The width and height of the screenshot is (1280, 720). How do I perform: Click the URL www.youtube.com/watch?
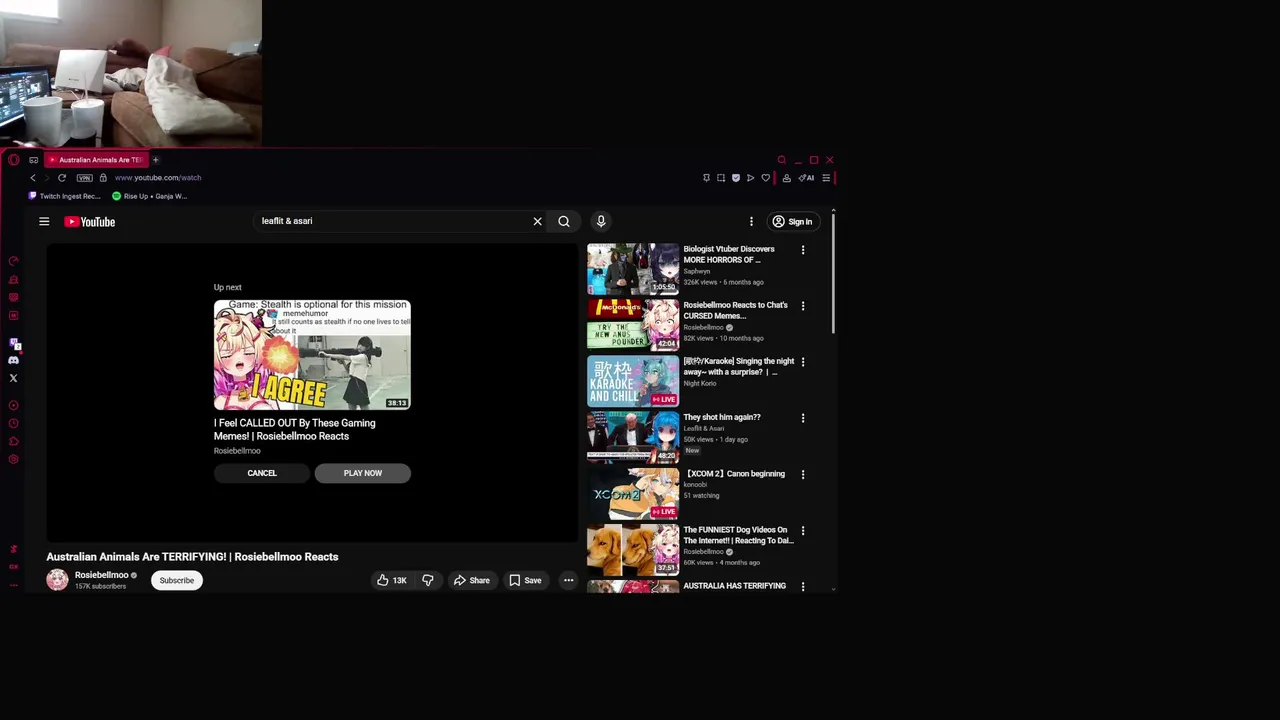point(158,178)
